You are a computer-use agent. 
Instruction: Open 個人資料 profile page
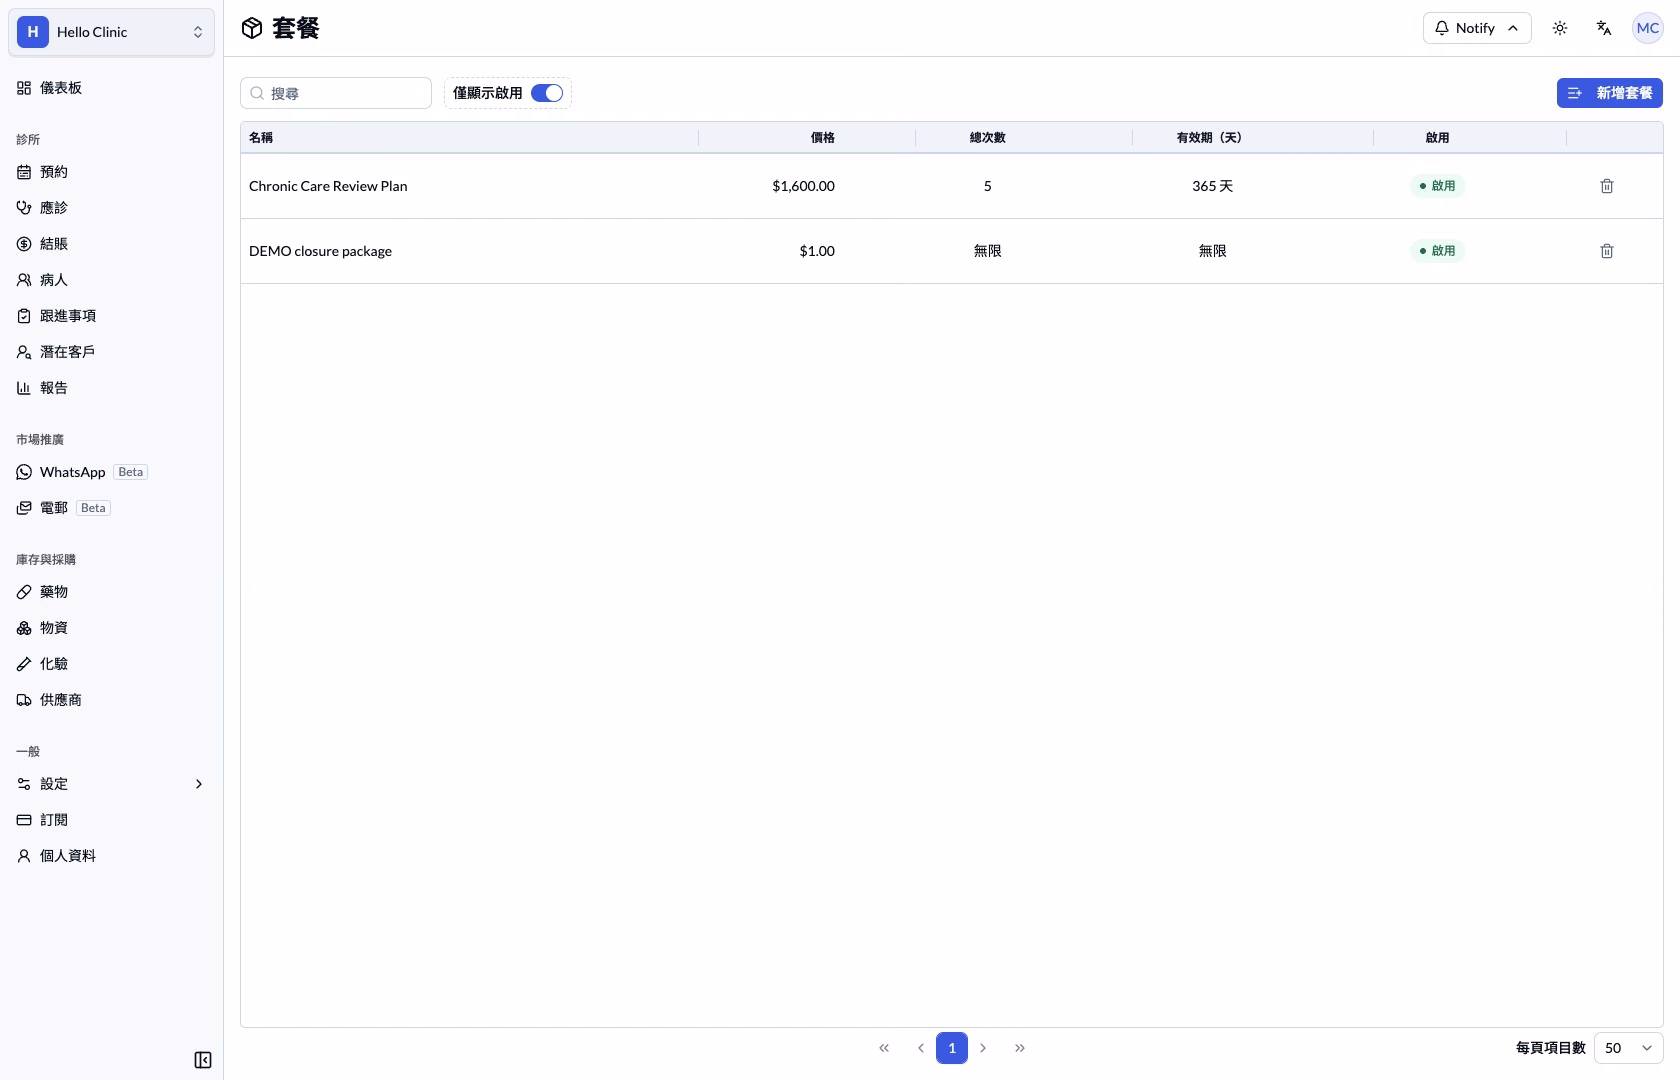pyautogui.click(x=111, y=856)
